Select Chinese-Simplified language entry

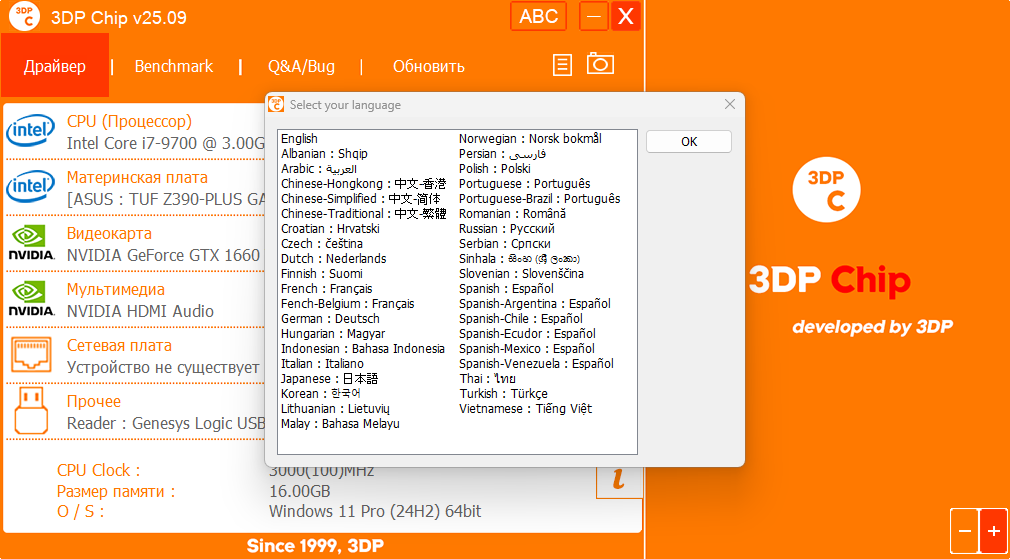pos(363,198)
